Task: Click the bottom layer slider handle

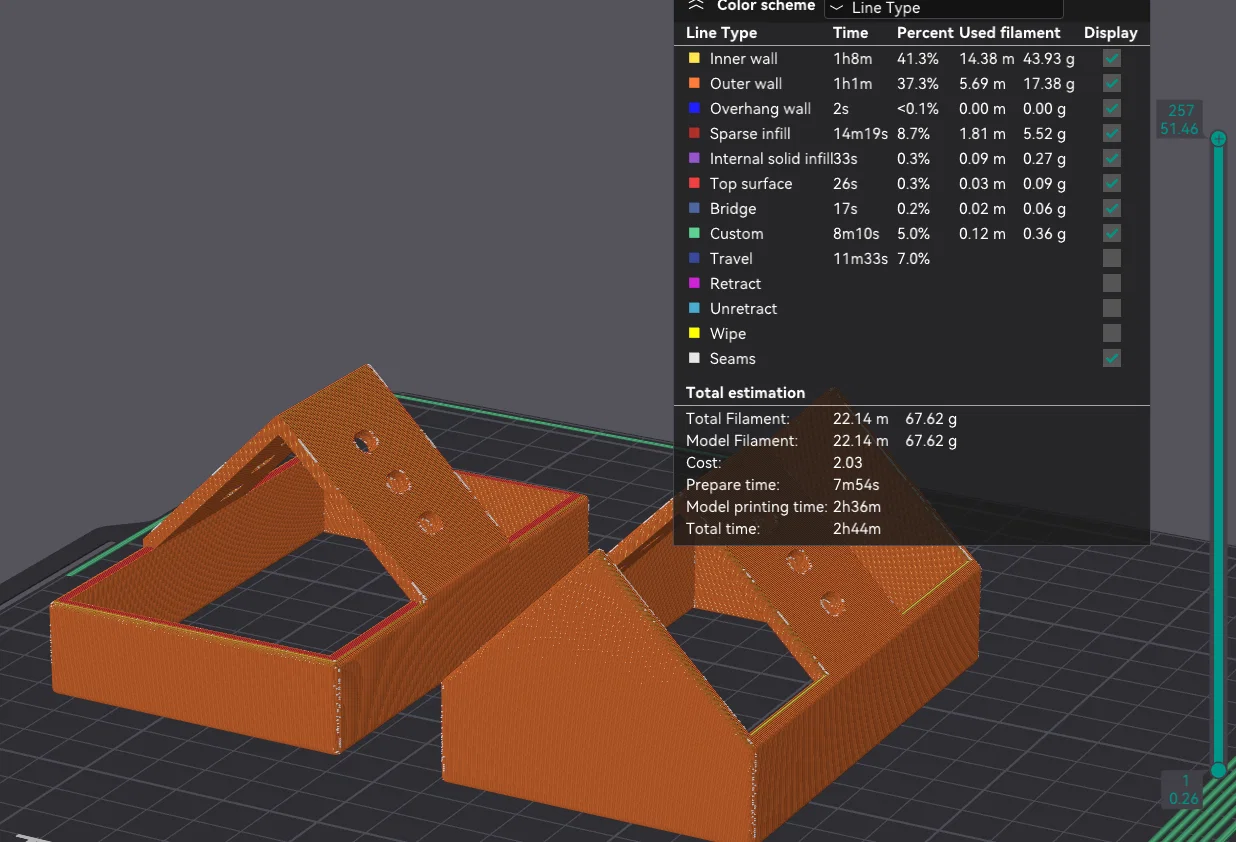Action: point(1218,770)
